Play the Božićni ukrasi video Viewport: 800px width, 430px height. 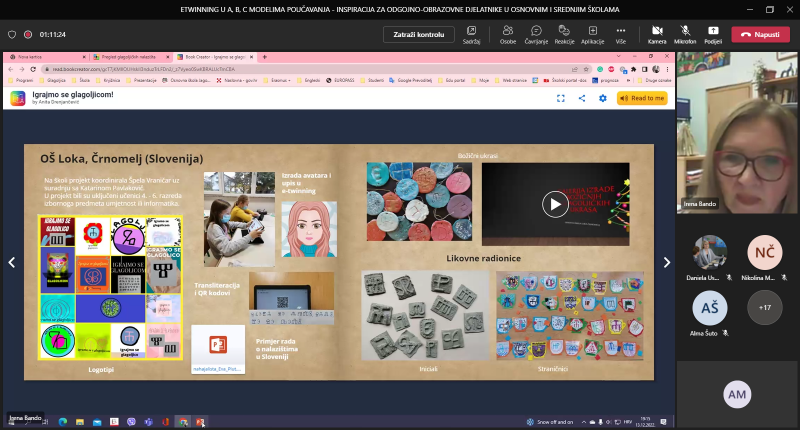point(555,204)
